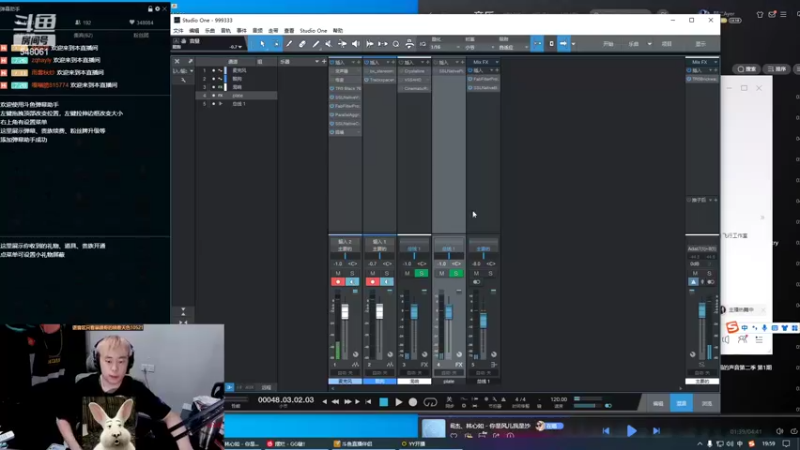Click the Return to Zero transport button

[368, 402]
